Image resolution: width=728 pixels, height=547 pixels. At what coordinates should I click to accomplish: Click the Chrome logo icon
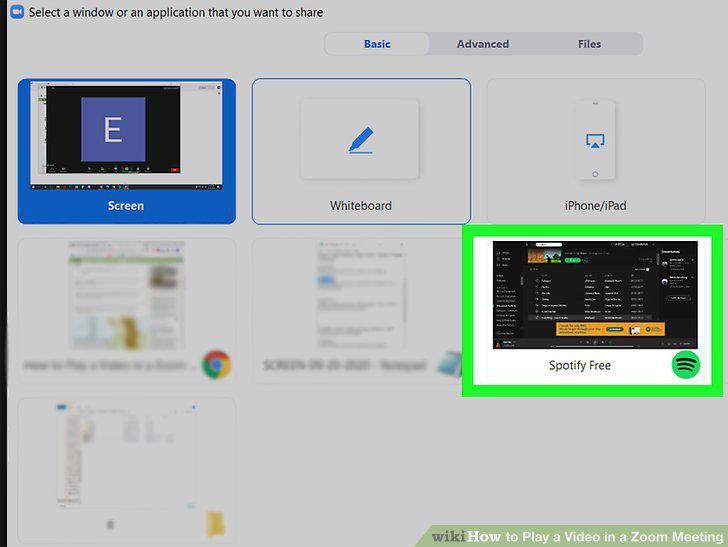[x=216, y=364]
